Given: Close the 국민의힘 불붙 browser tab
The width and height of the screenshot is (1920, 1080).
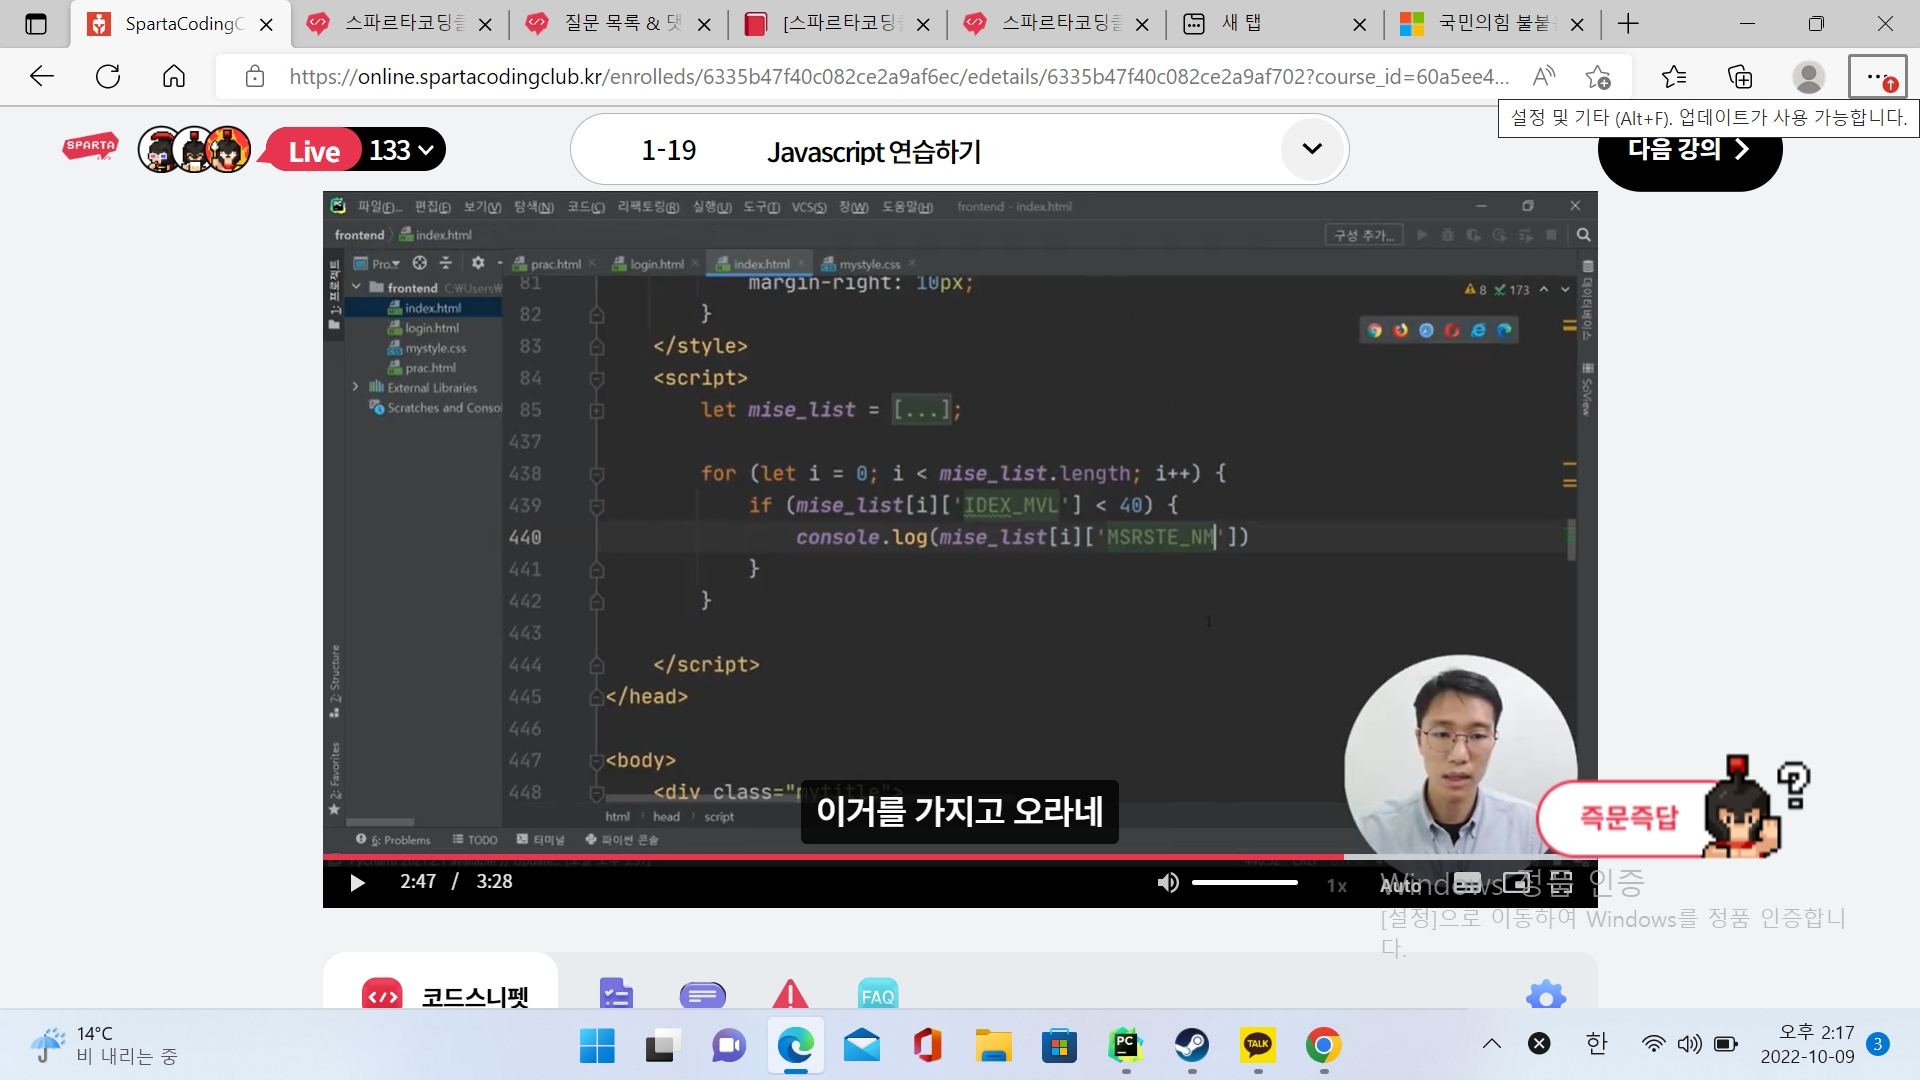Looking at the screenshot, I should pos(1578,24).
